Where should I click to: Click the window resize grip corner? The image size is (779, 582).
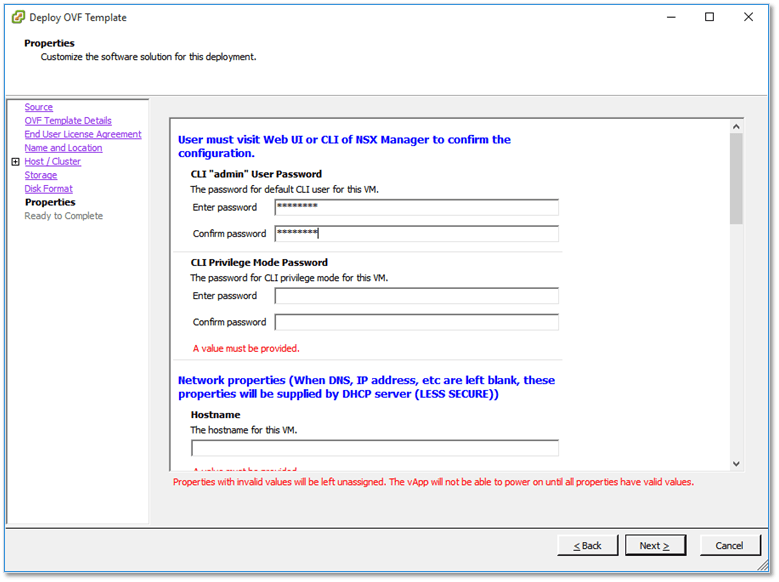click(763, 566)
